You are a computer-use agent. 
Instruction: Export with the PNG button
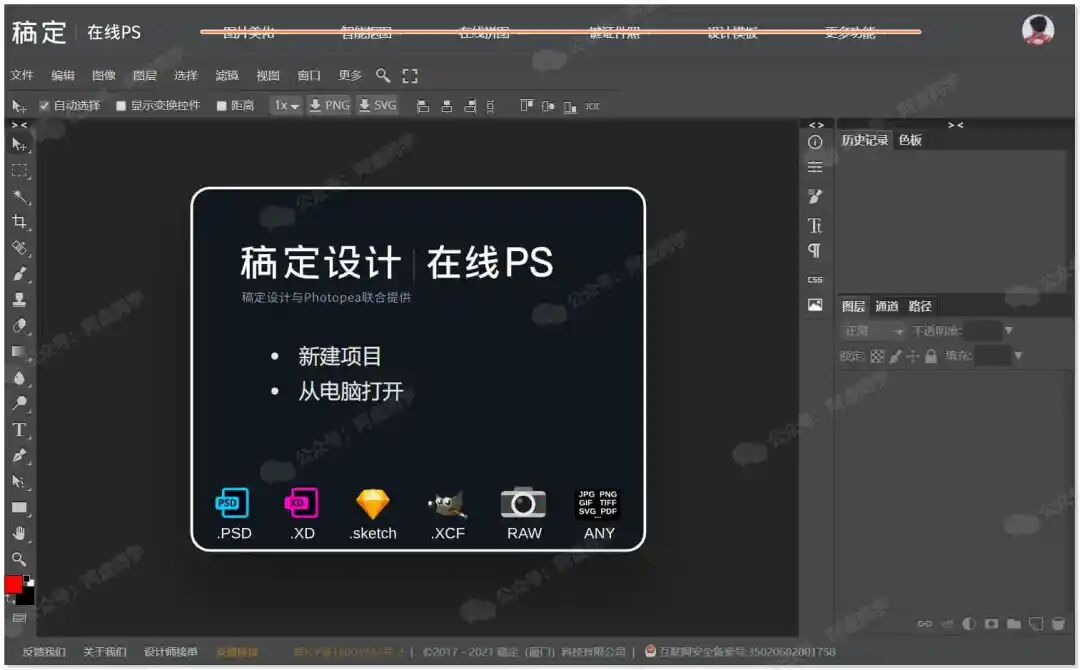pyautogui.click(x=329, y=105)
